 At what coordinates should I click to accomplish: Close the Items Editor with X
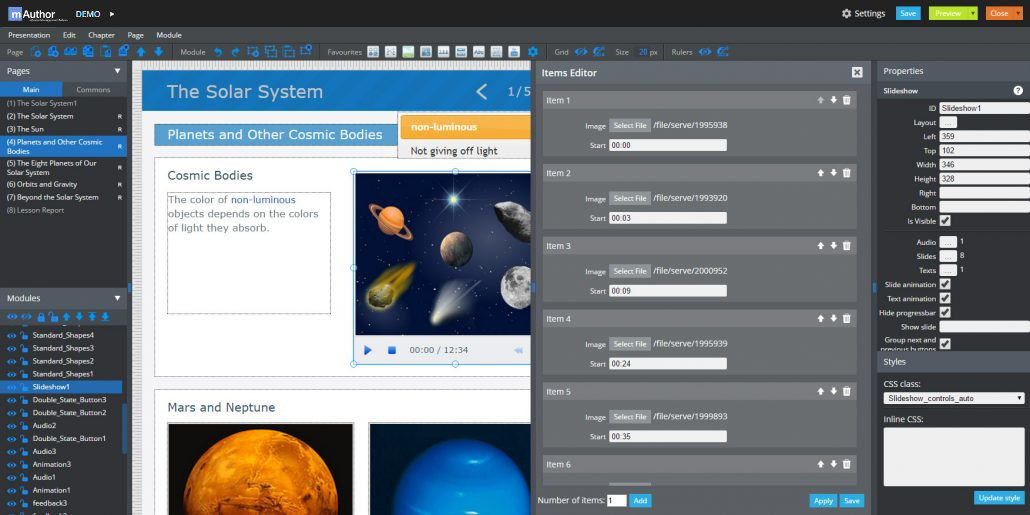tap(857, 72)
